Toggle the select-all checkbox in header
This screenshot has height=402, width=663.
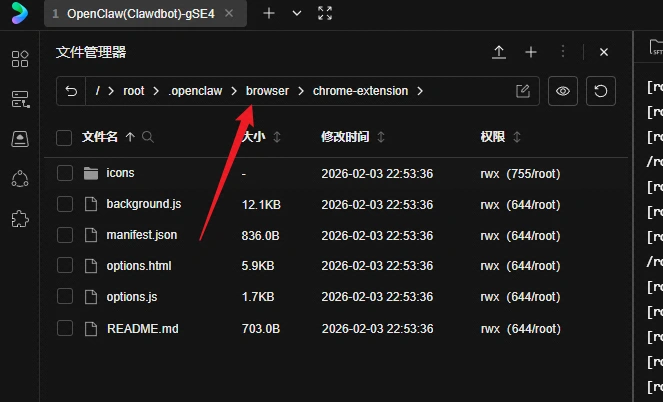pos(65,137)
